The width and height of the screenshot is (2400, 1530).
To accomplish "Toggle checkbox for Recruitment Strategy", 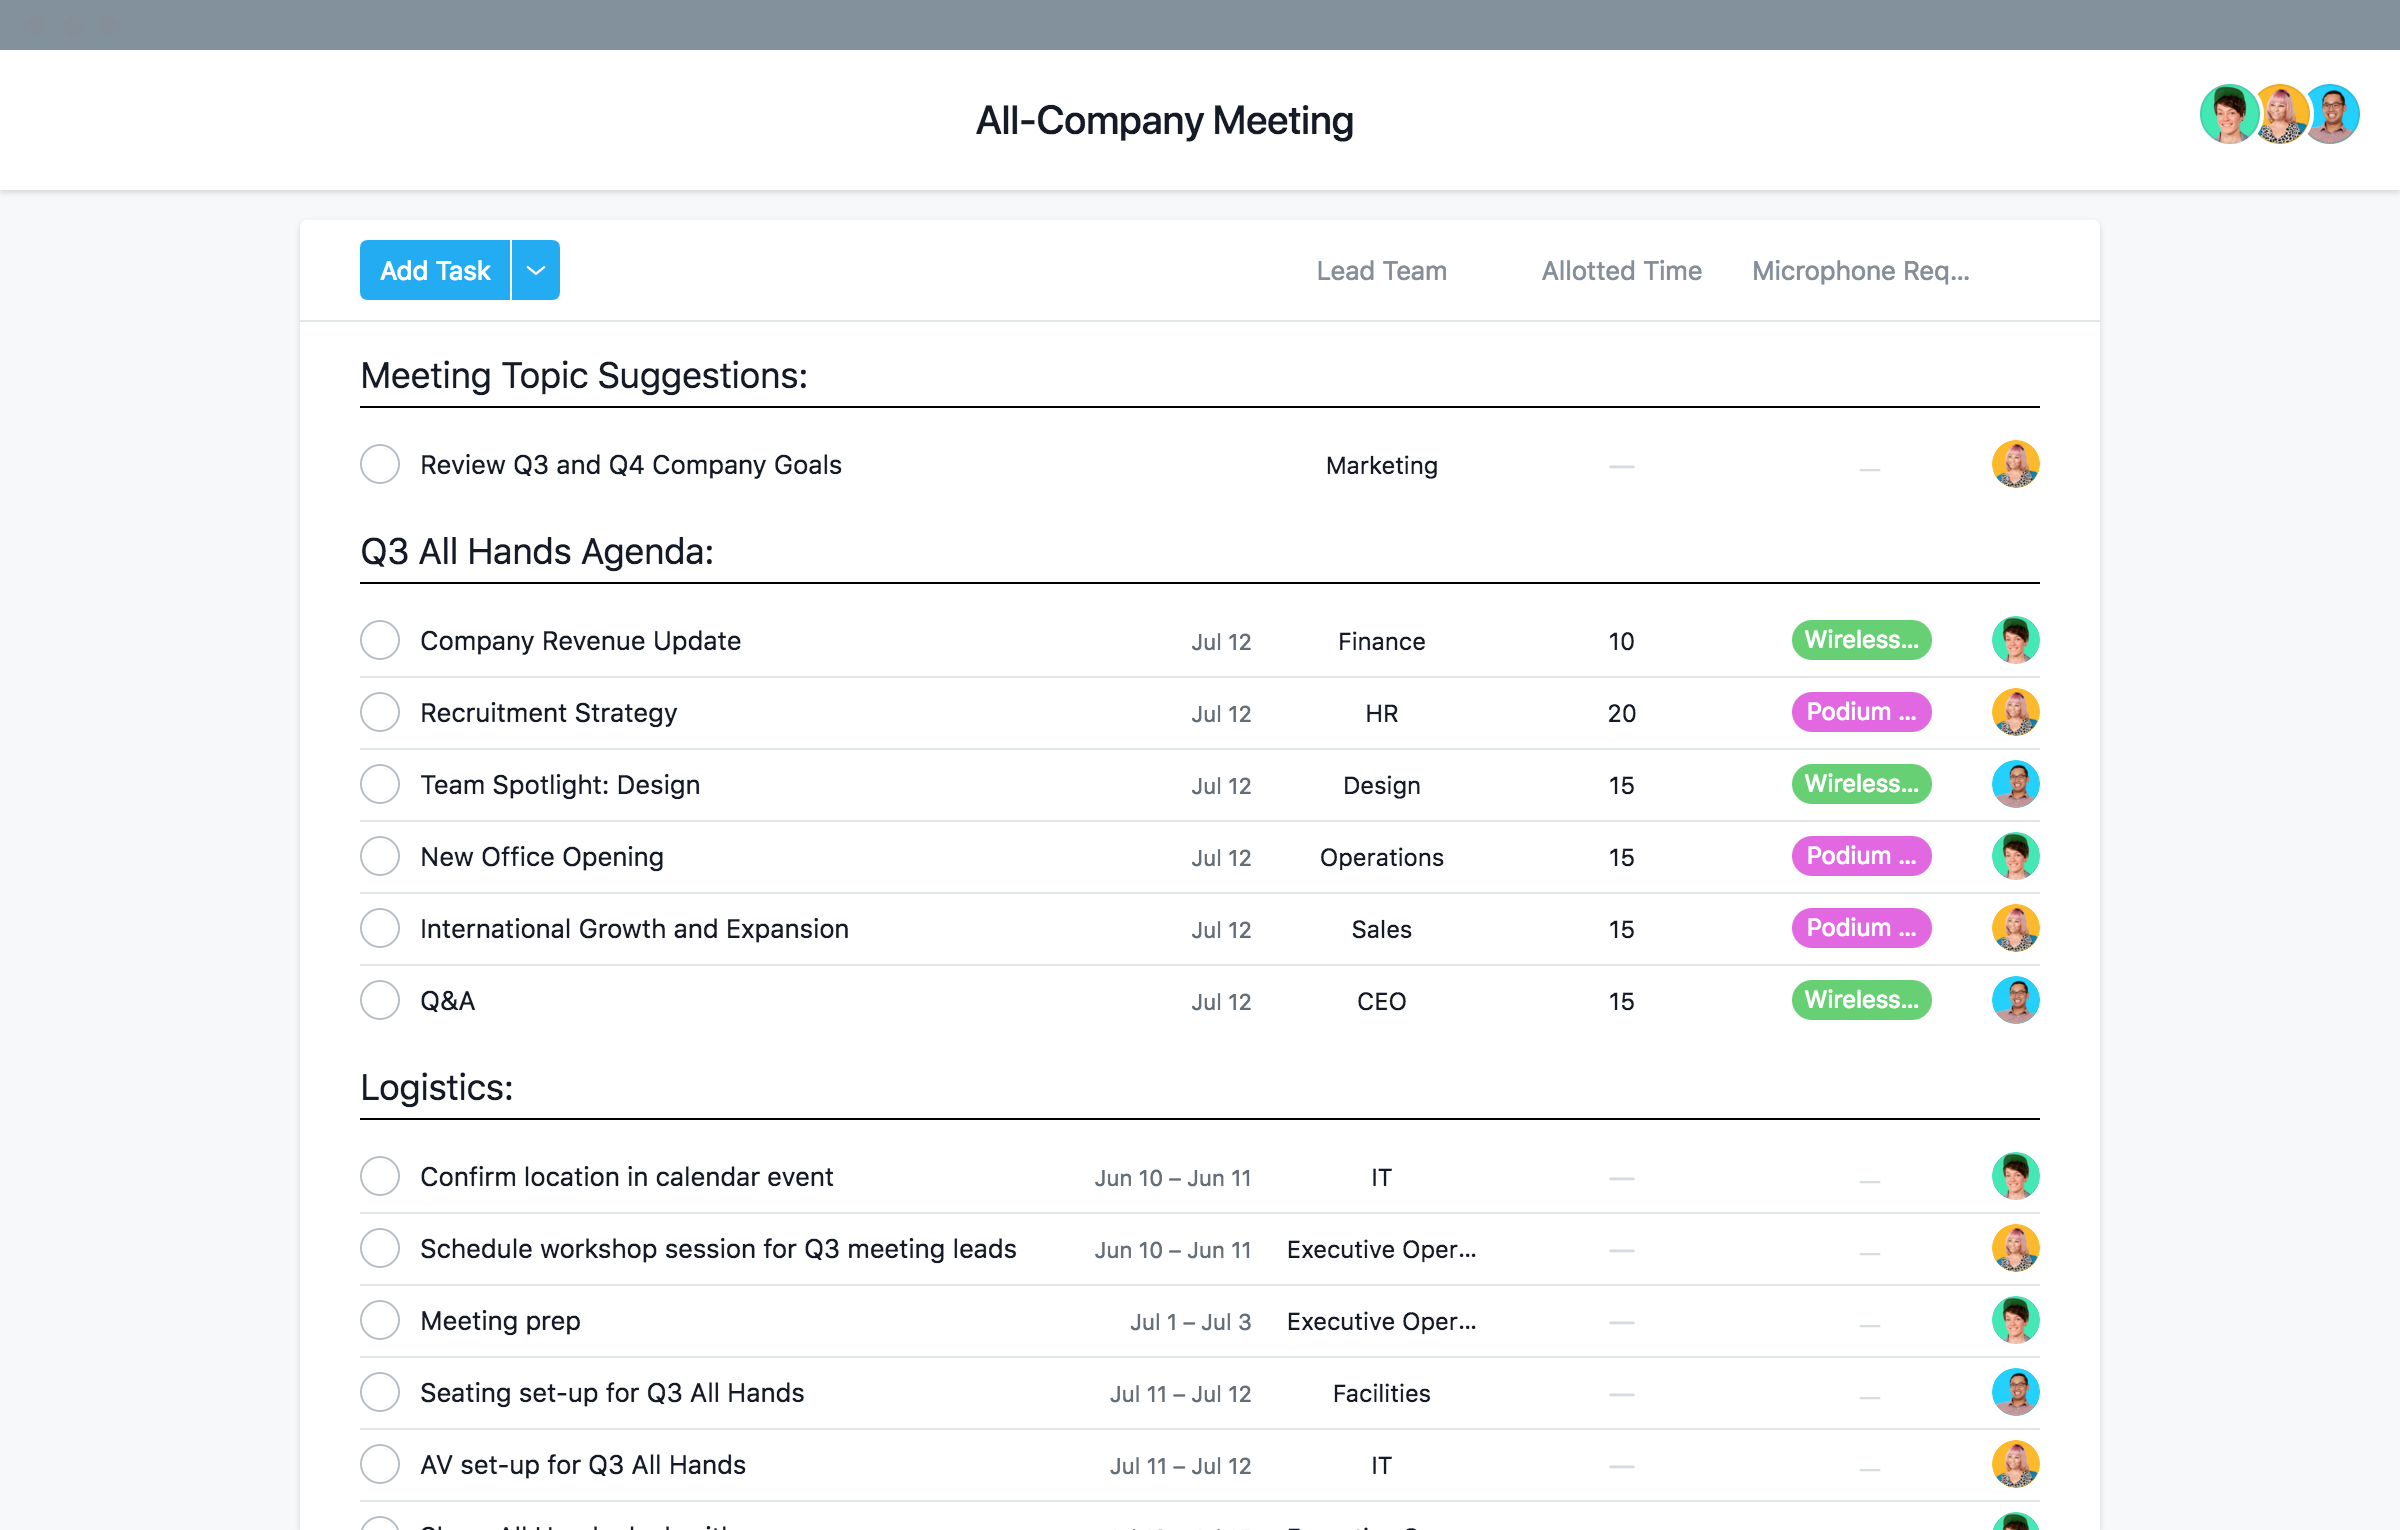I will [x=381, y=710].
